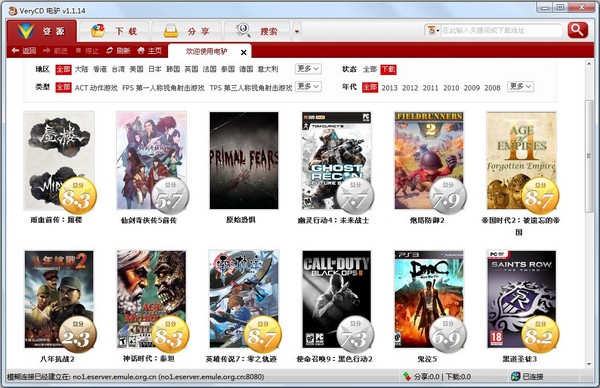Click the vertical scrollbar thumb

[589, 156]
